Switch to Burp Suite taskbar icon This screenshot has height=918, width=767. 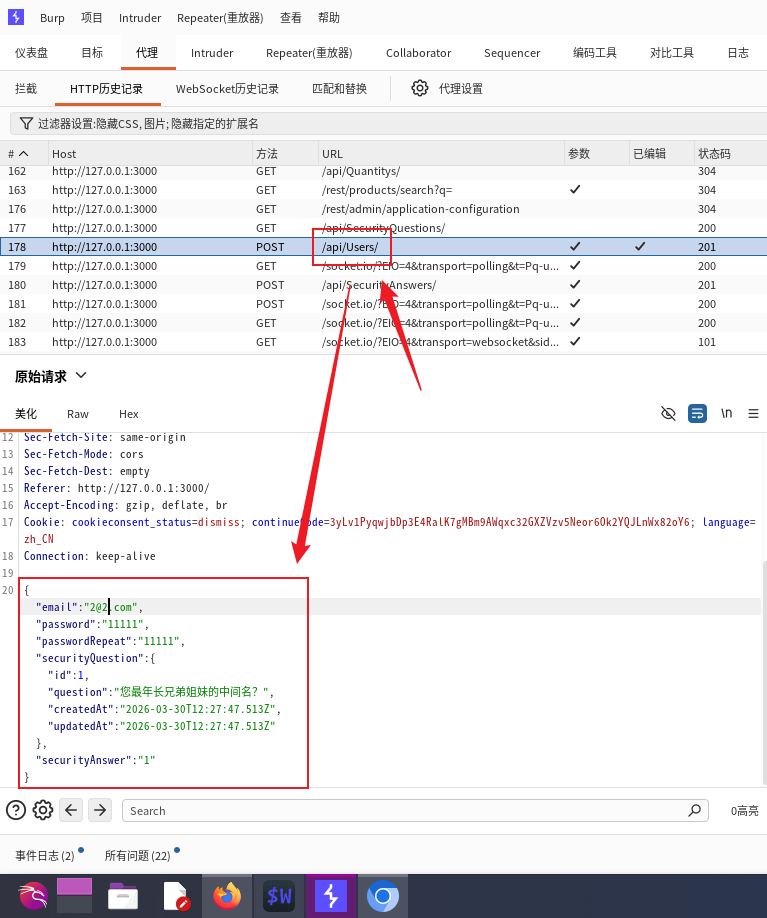331,896
